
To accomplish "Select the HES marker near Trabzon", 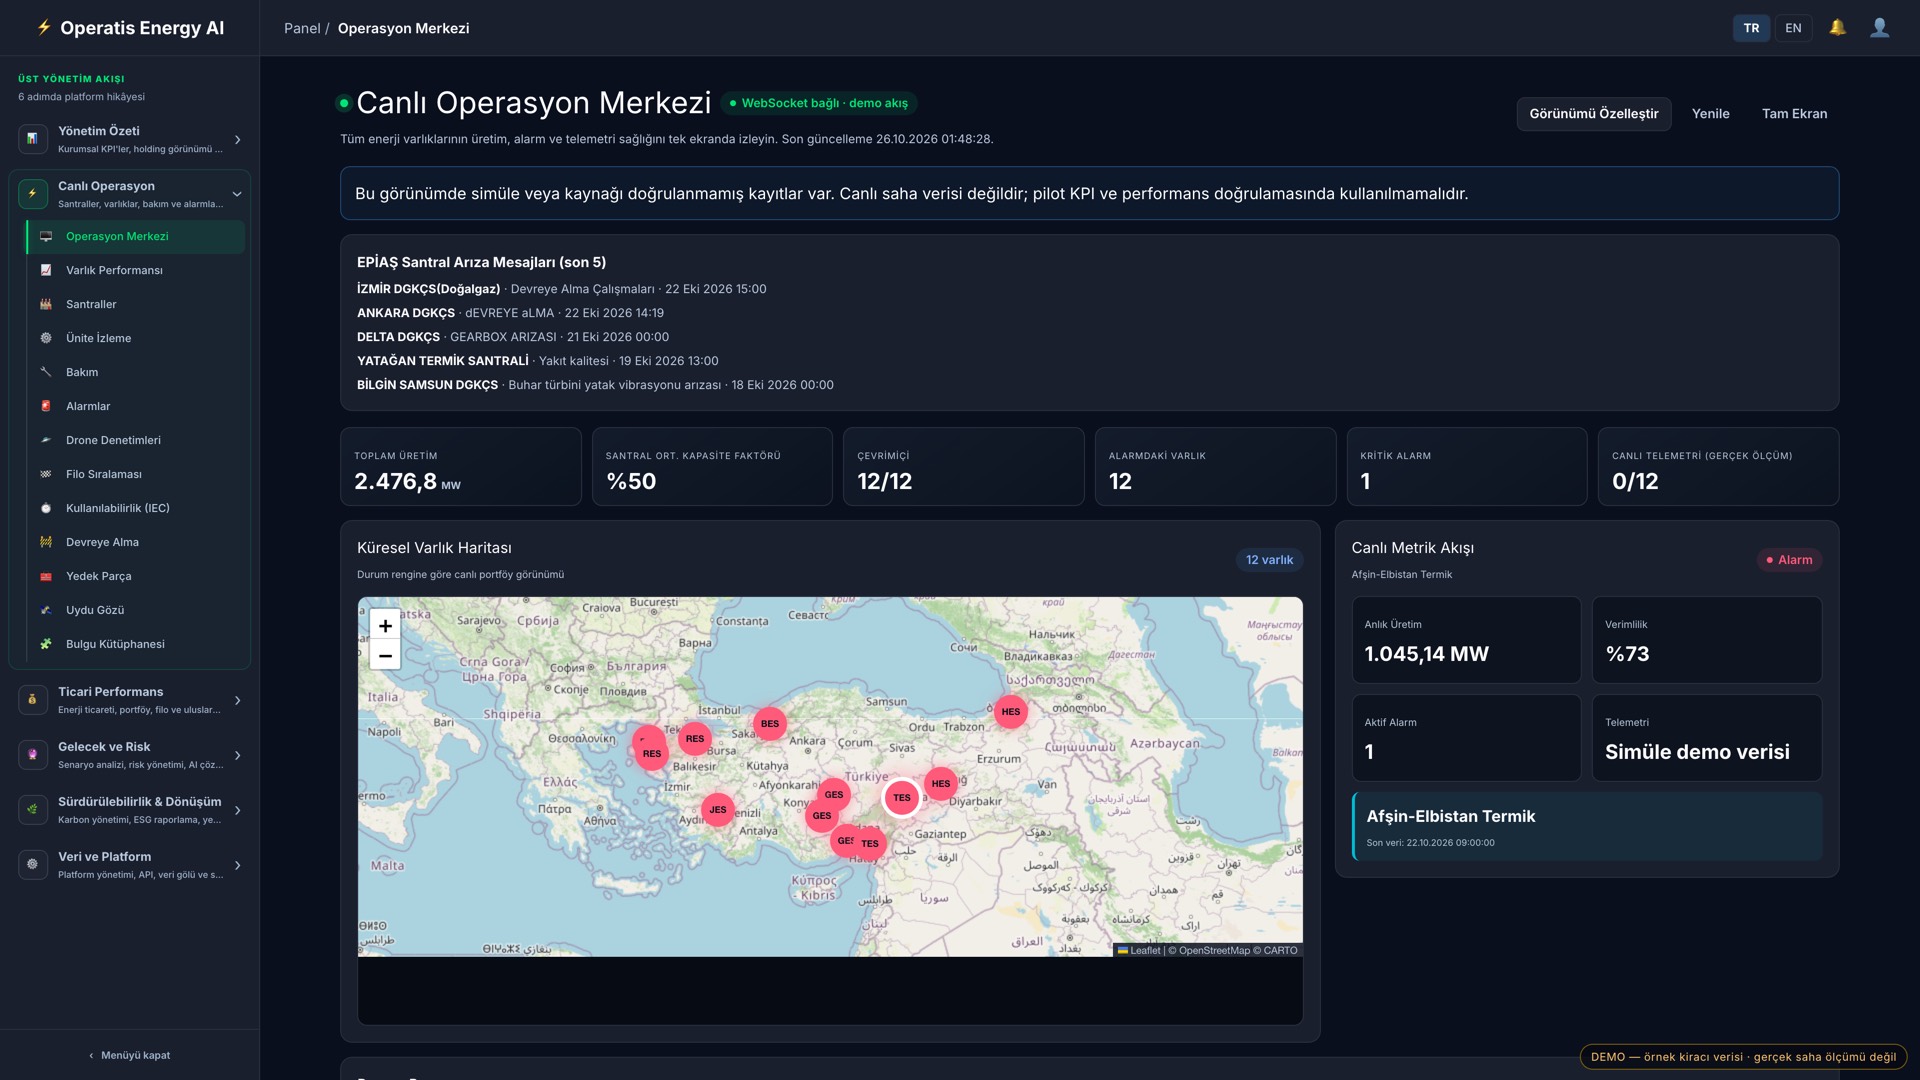I will [x=1011, y=712].
